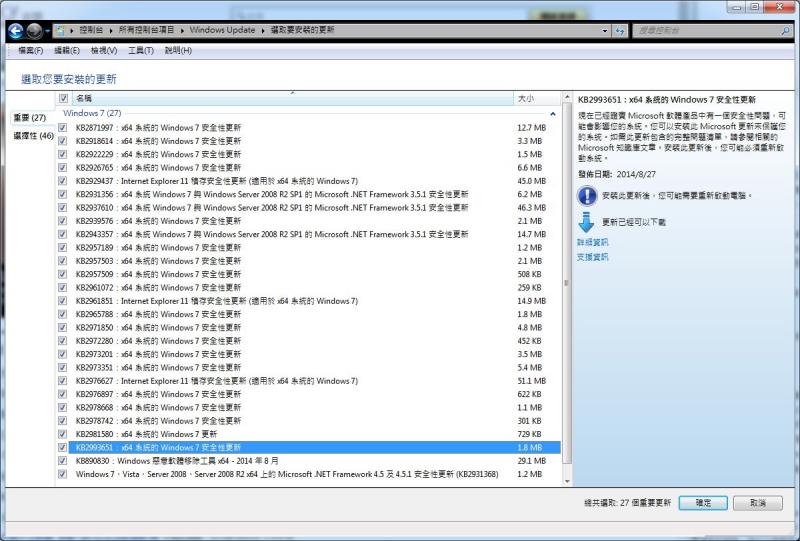Image resolution: width=800 pixels, height=541 pixels.
Task: Click the 所有控制台項目 breadcrumb
Action: click(146, 30)
